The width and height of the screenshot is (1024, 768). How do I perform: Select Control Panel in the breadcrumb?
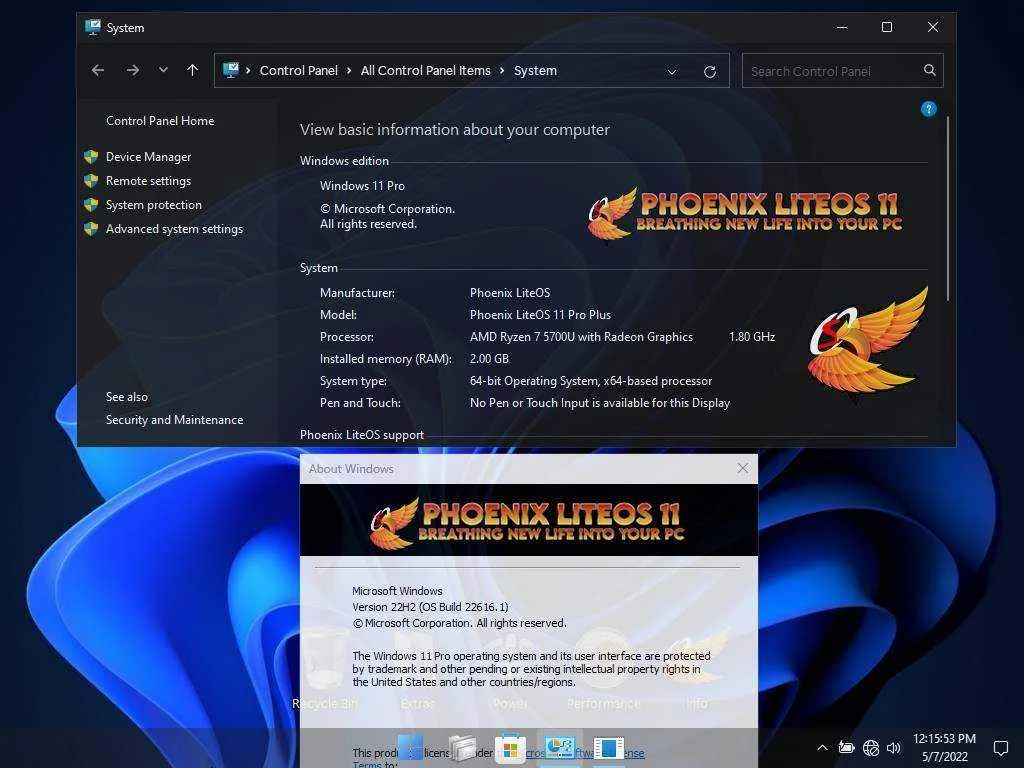(x=298, y=71)
